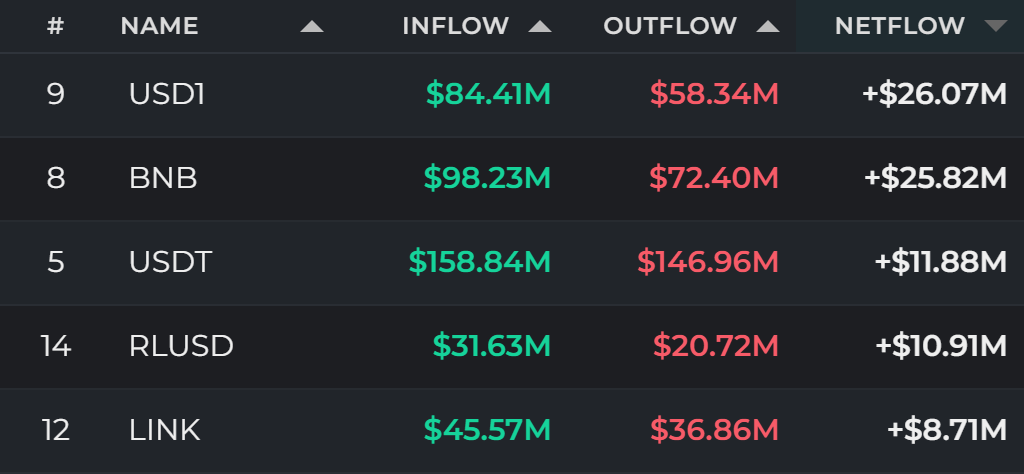Viewport: 1024px width, 474px height.
Task: Open the BNB token row
Action: coord(512,178)
